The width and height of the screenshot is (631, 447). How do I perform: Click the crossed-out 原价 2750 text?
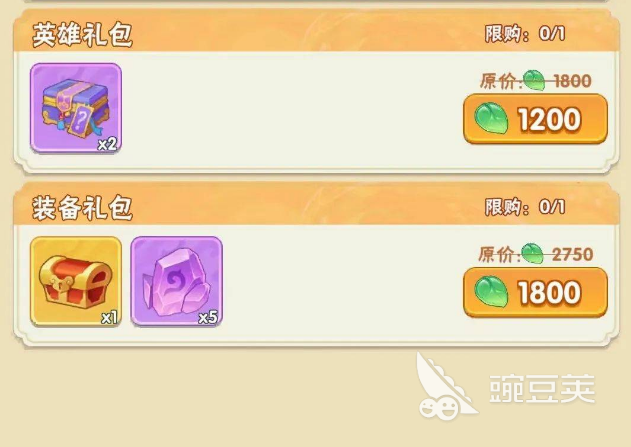[536, 254]
